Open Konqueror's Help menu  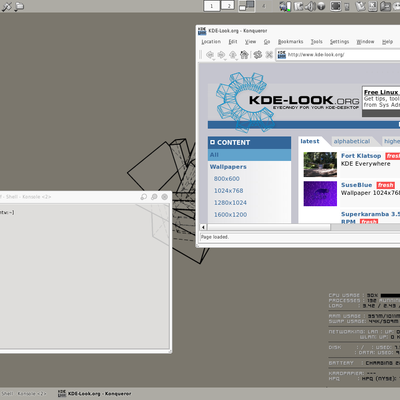click(387, 42)
